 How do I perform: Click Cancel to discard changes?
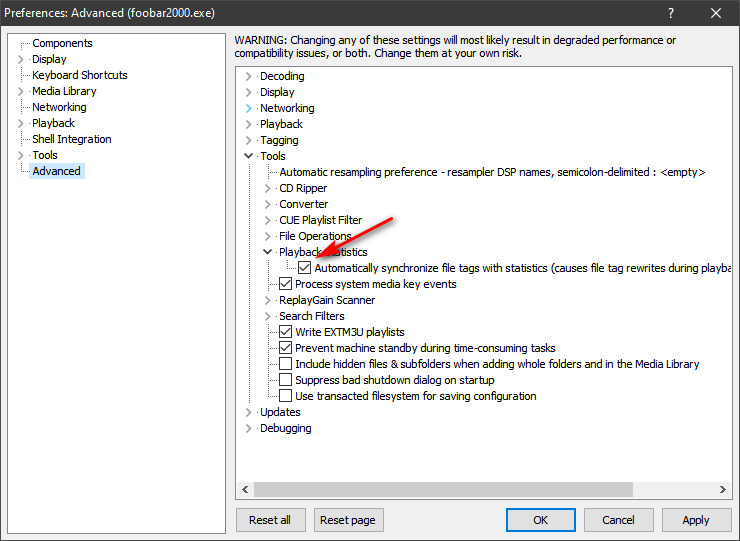(619, 520)
